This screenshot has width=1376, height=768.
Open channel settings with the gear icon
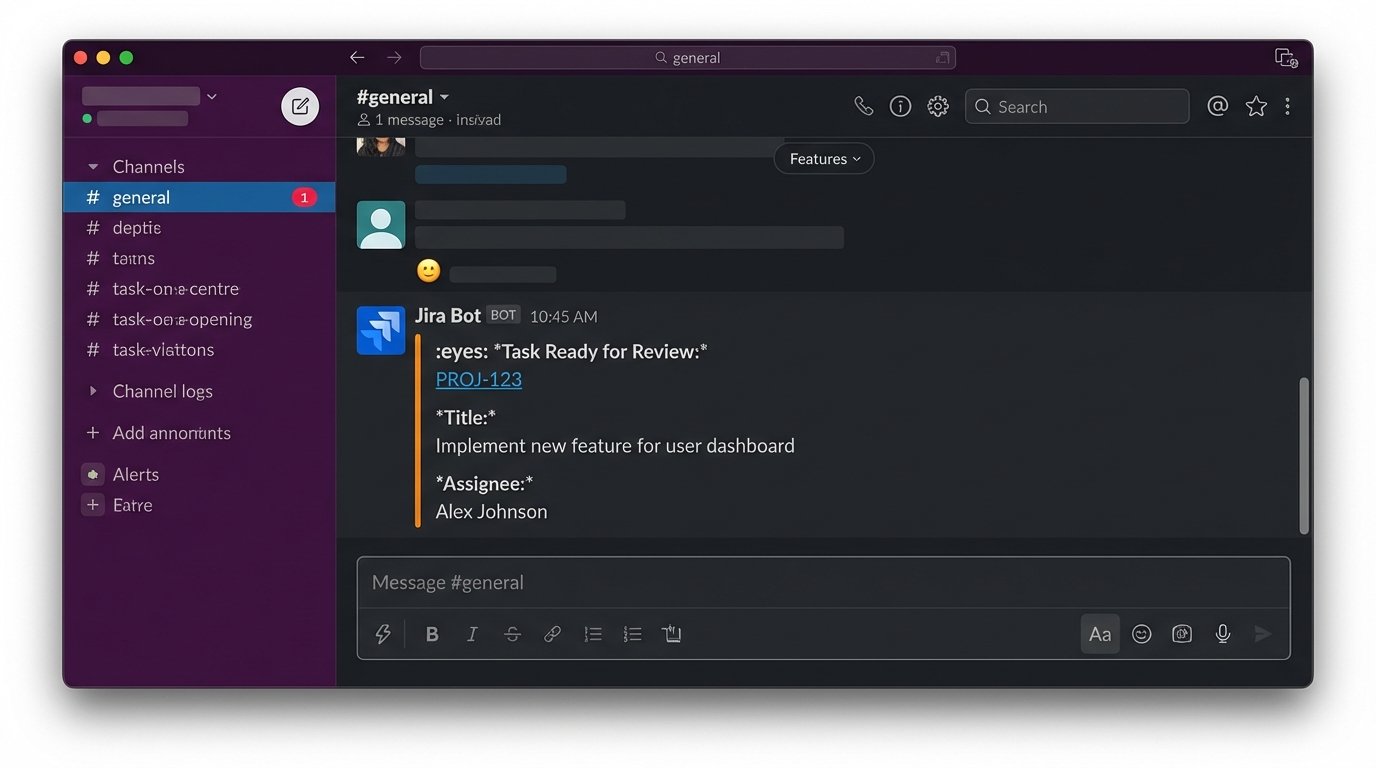tap(937, 106)
